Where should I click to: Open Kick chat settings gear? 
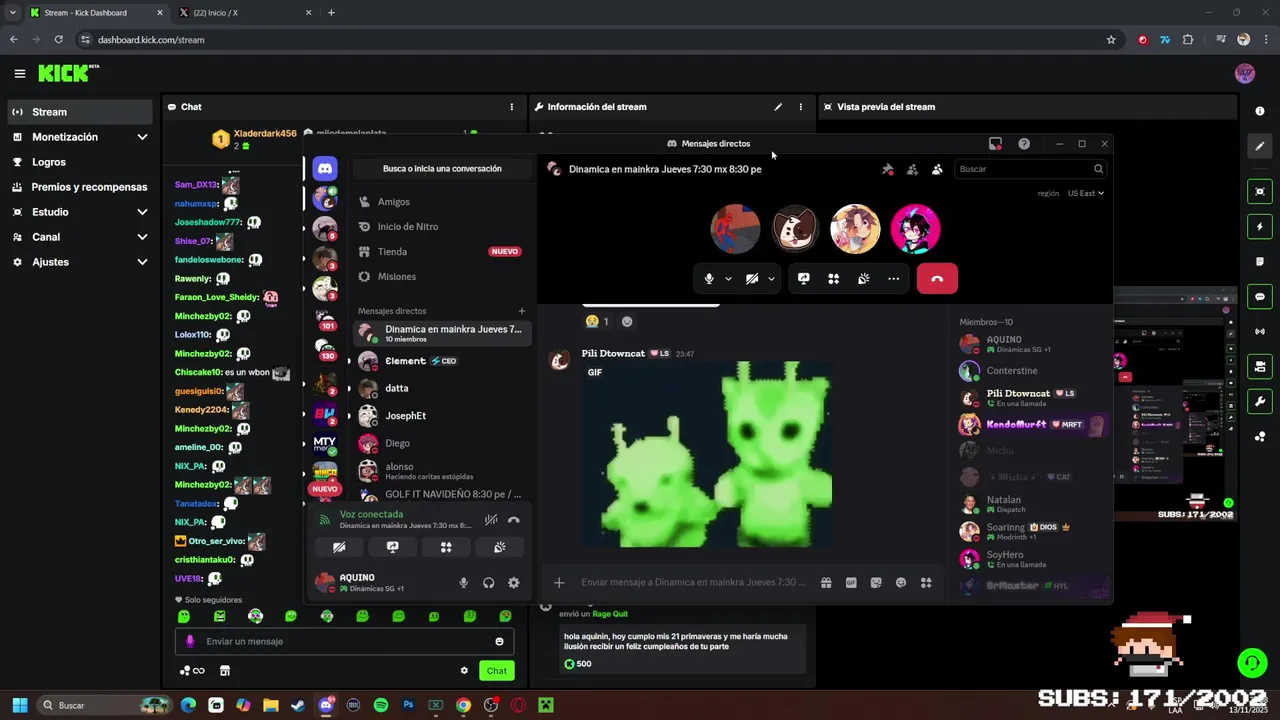[x=464, y=671]
